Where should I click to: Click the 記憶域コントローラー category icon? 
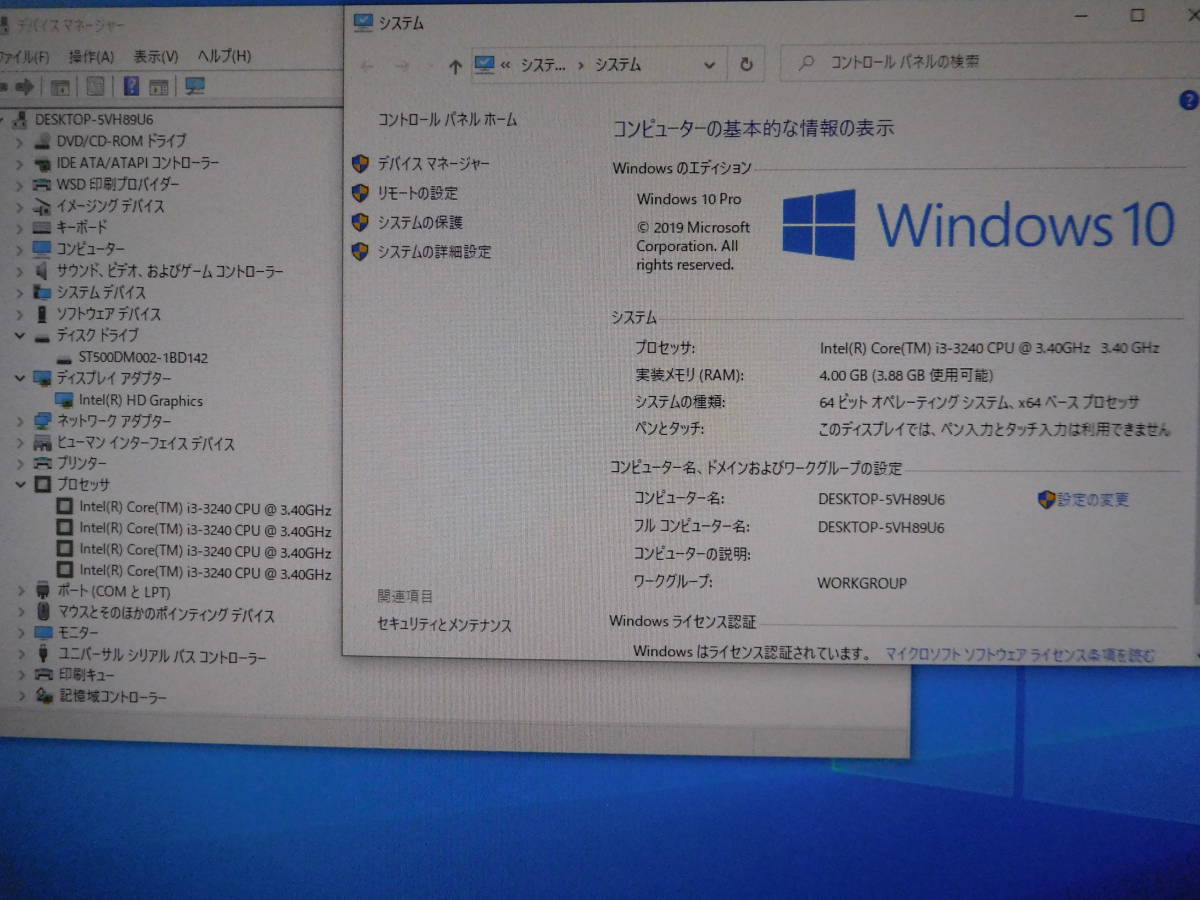point(42,696)
